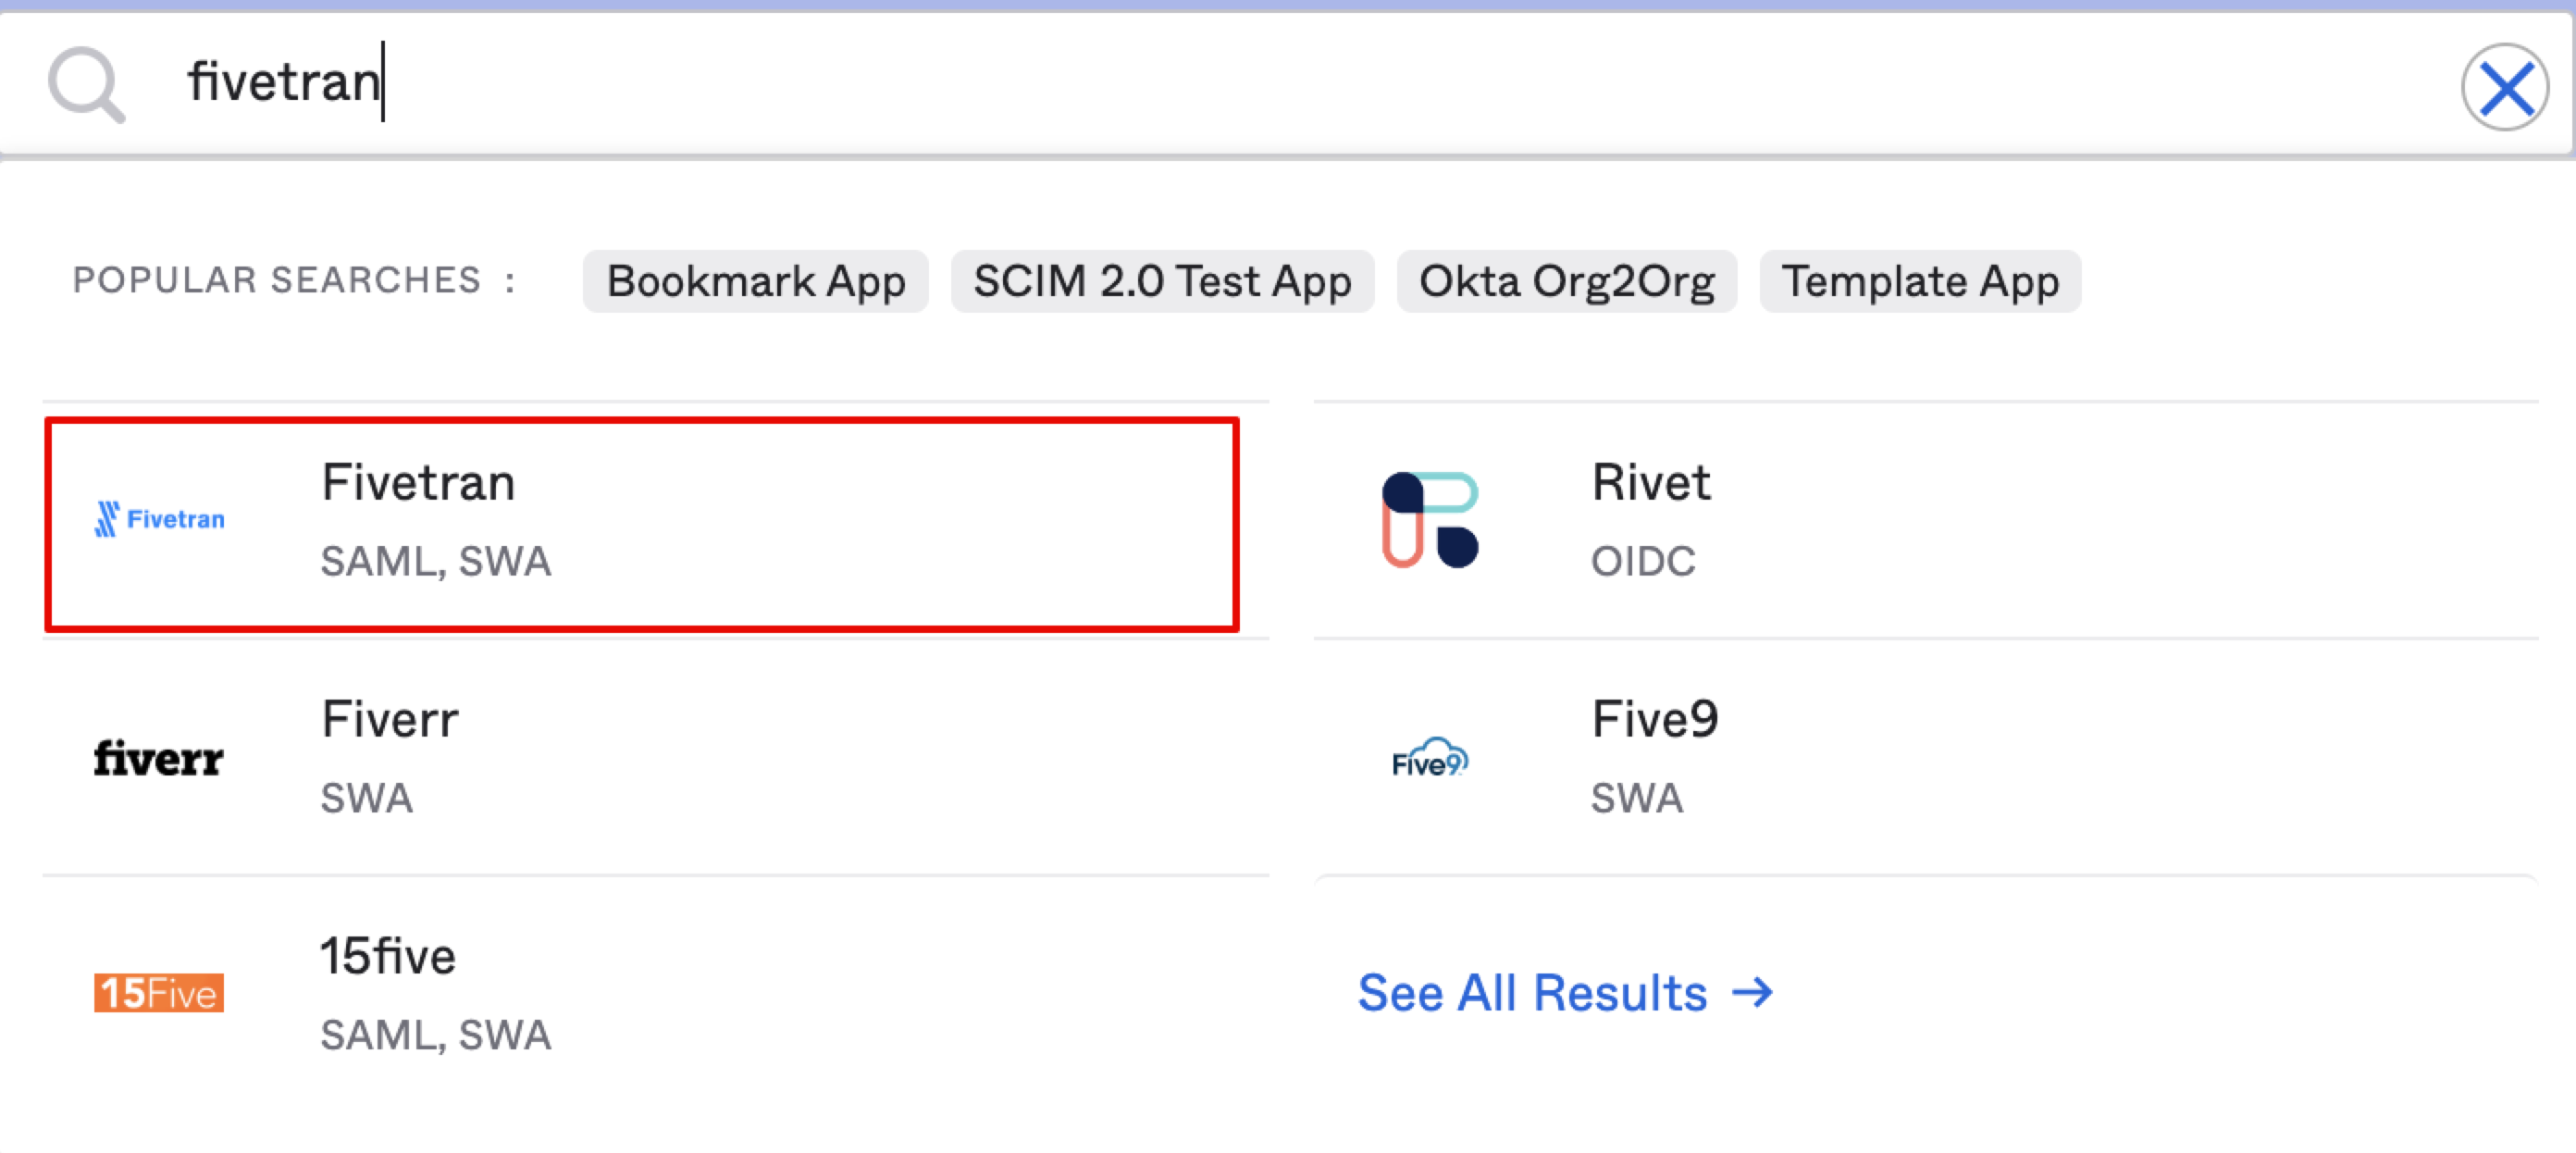Click the 15Five orange logo
Image resolution: width=2576 pixels, height=1153 pixels.
coord(159,993)
